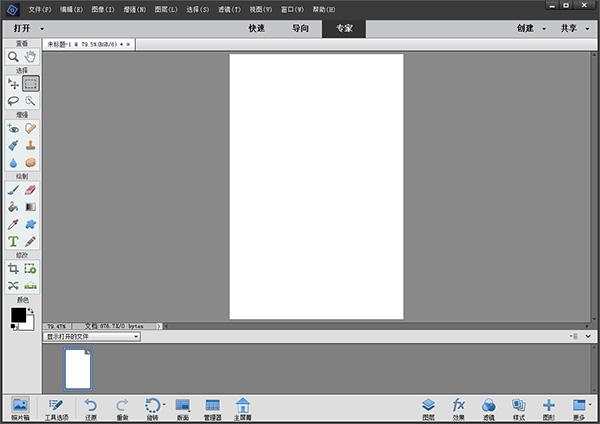
Task: Select the Red Eye Removal tool
Action: coord(13,129)
